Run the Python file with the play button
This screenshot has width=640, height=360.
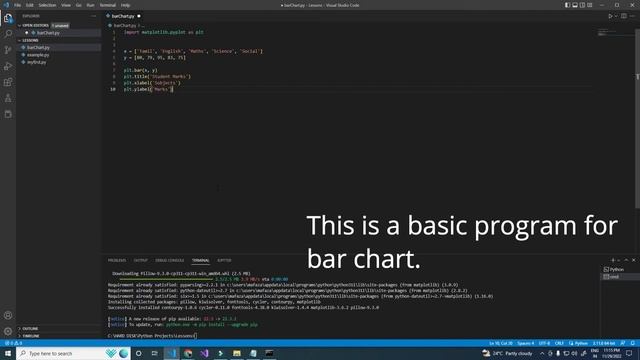(x=610, y=16)
